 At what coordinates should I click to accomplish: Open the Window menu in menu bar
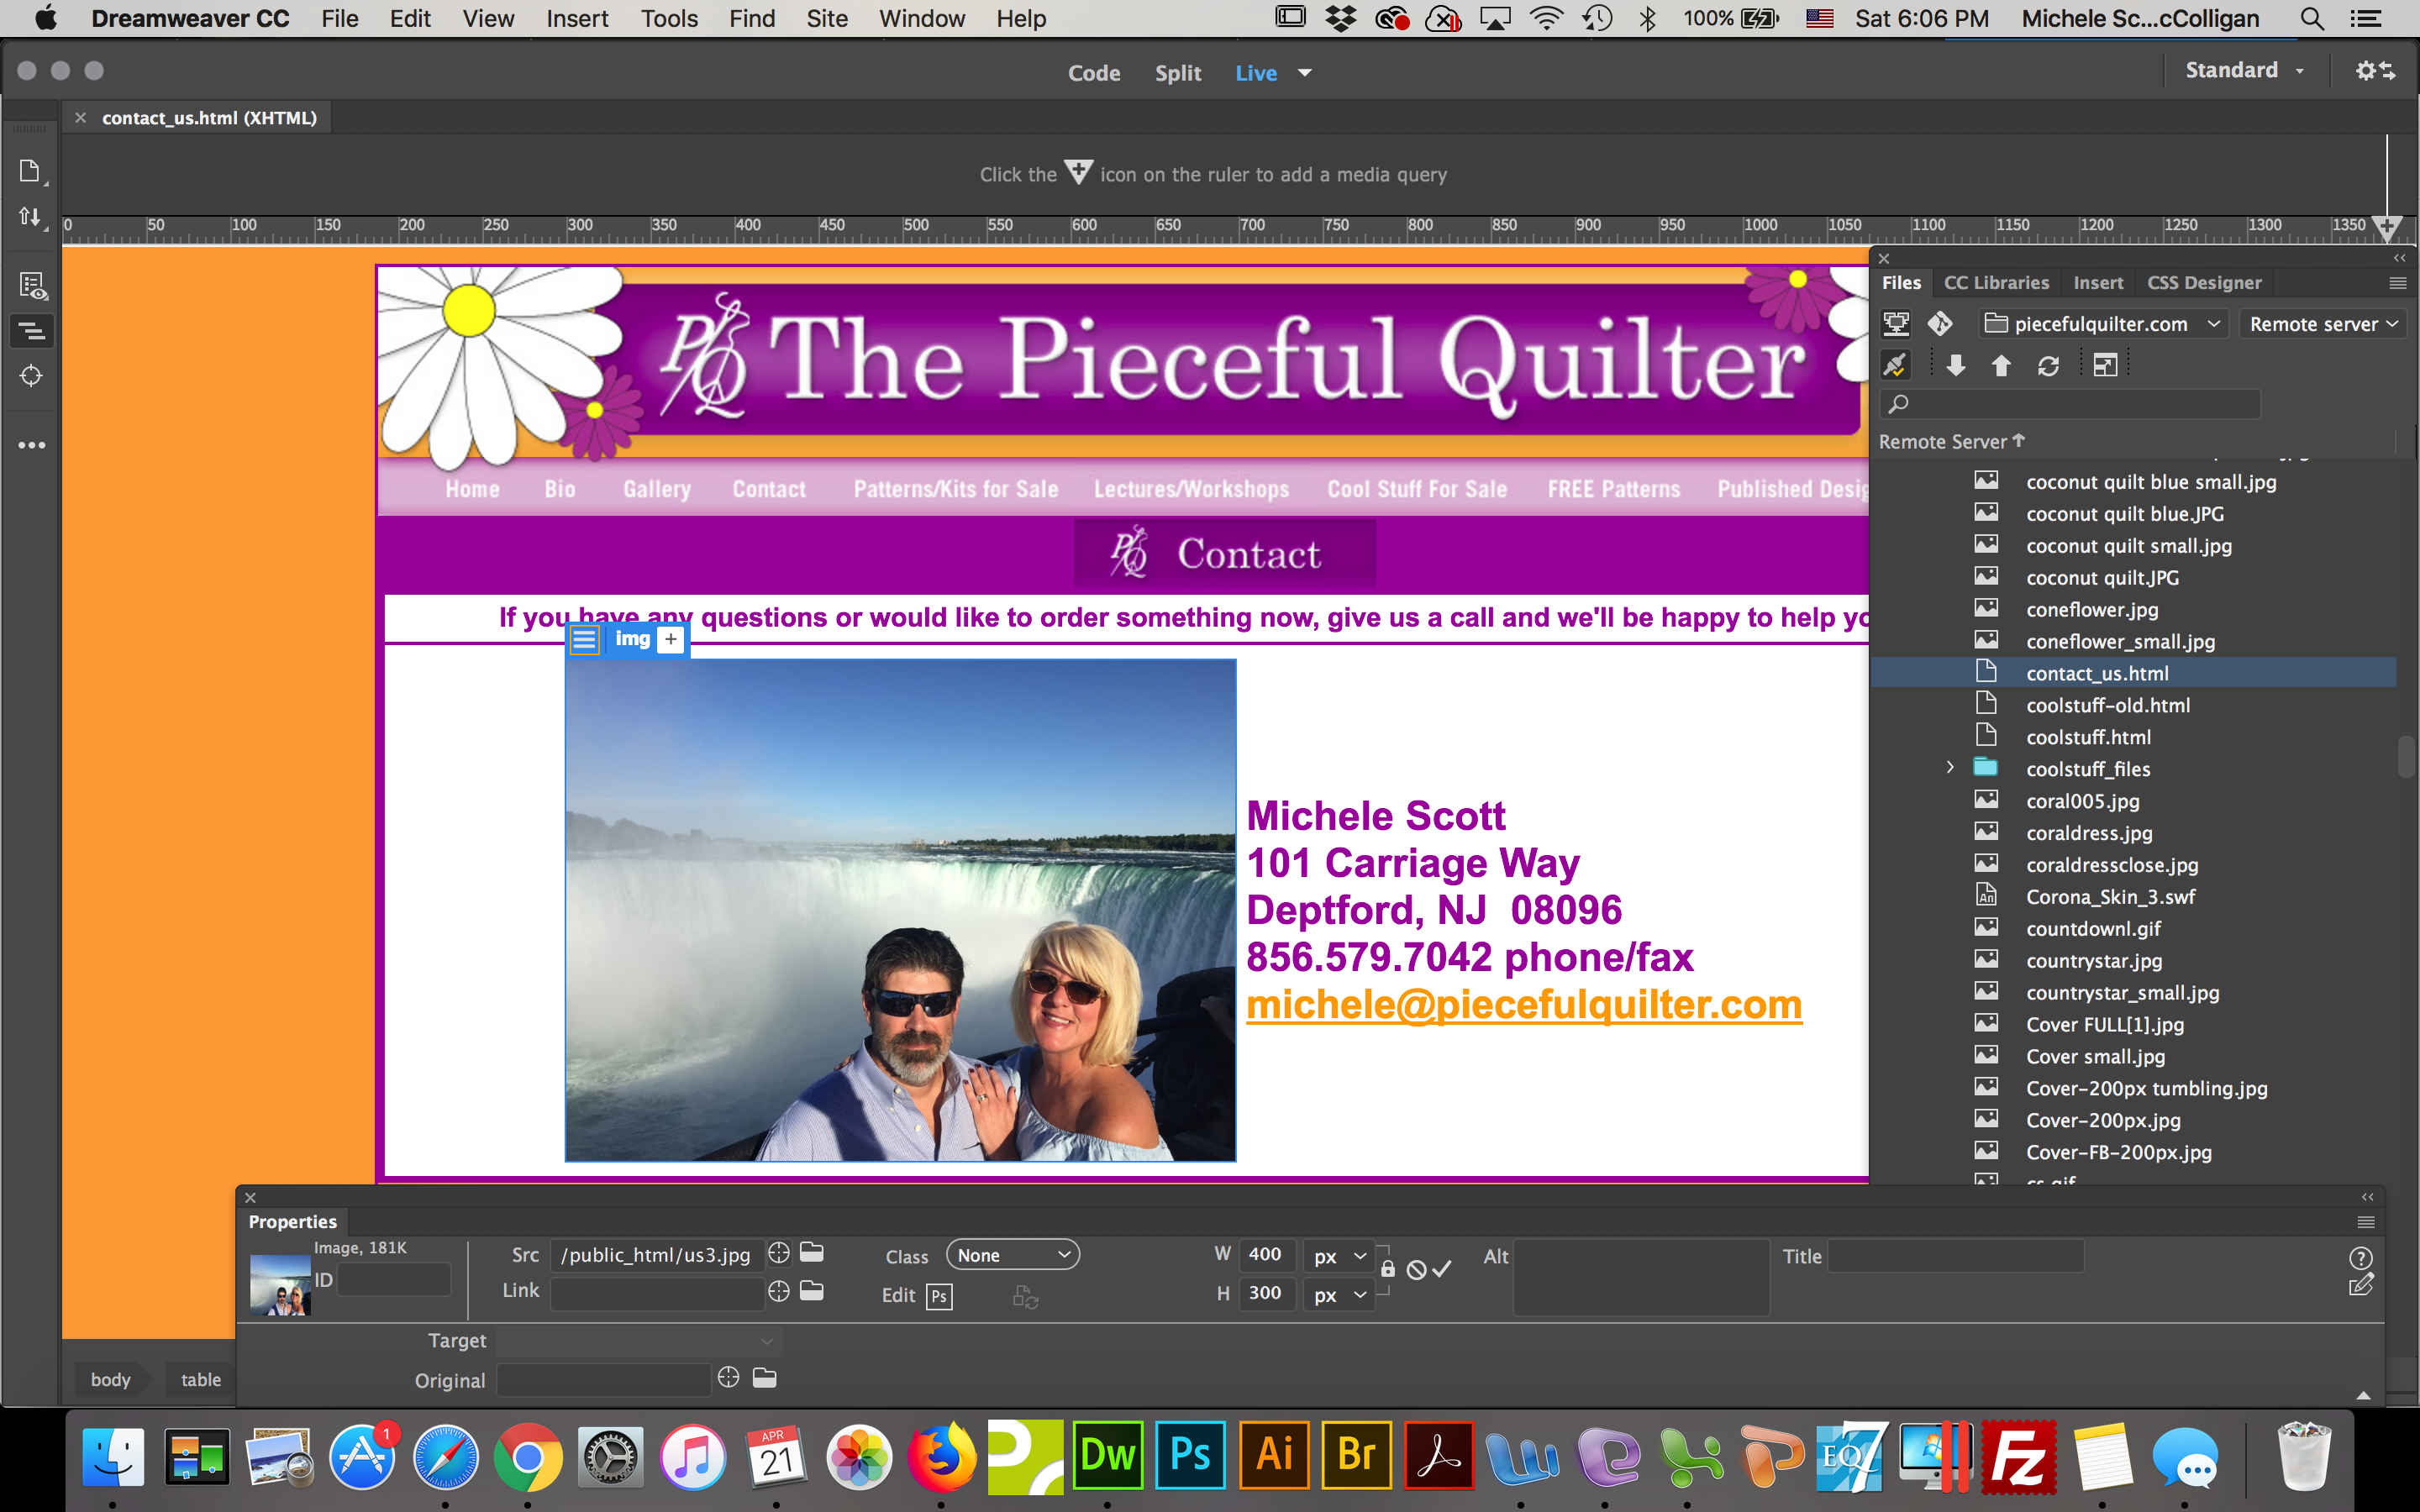(921, 18)
